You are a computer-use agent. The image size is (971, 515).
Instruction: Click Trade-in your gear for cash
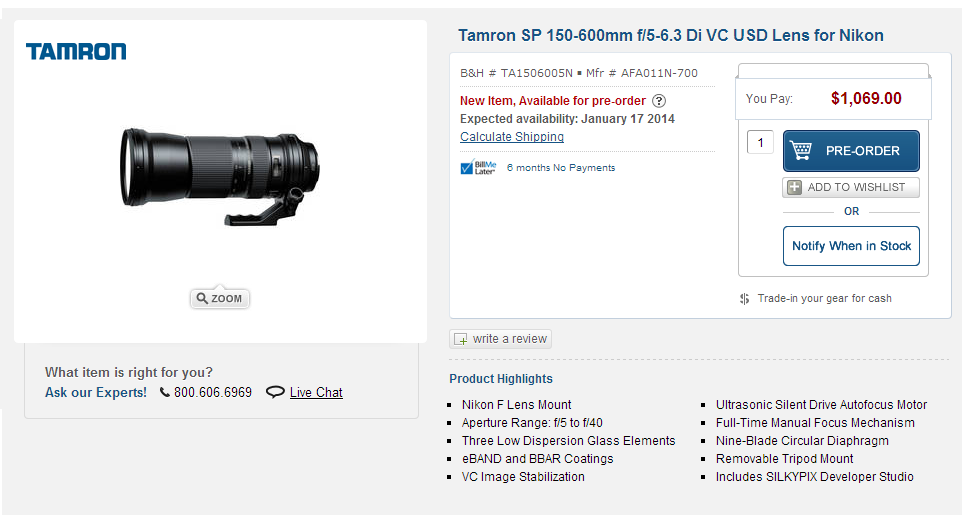(824, 298)
